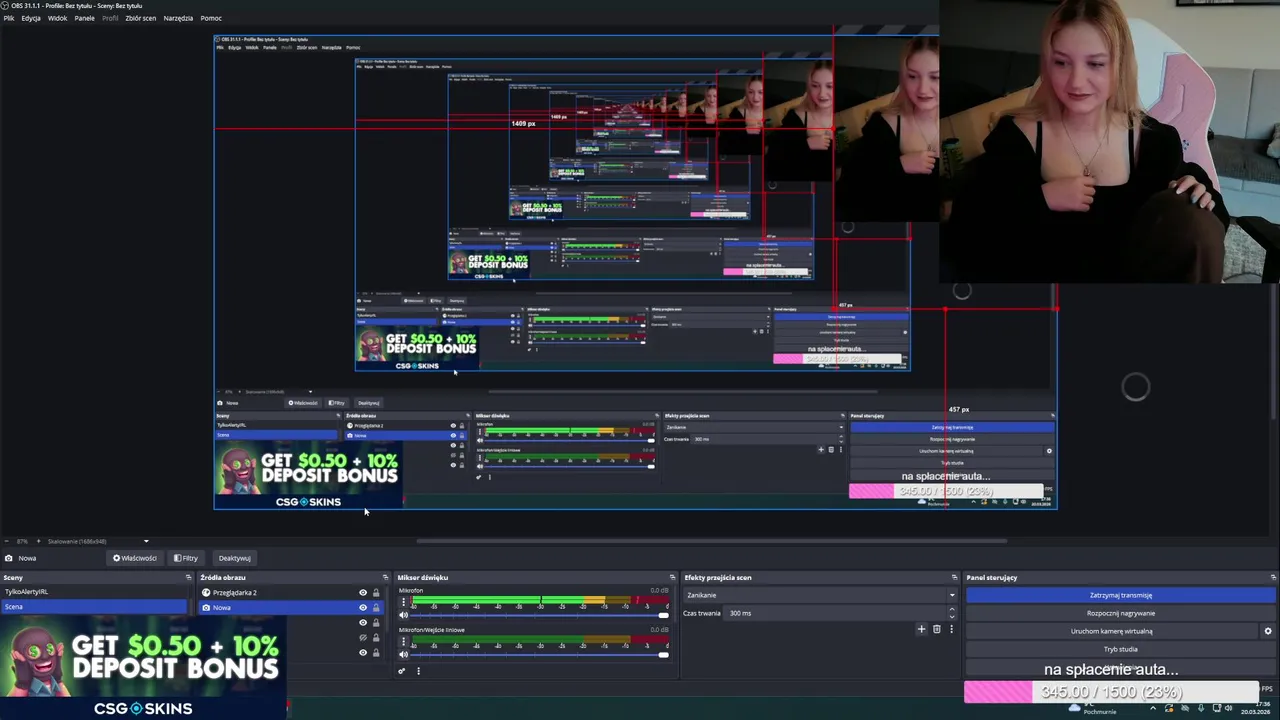Image resolution: width=1280 pixels, height=720 pixels.
Task: Click Uruchom kamerę wirtualną
Action: coord(1111,631)
